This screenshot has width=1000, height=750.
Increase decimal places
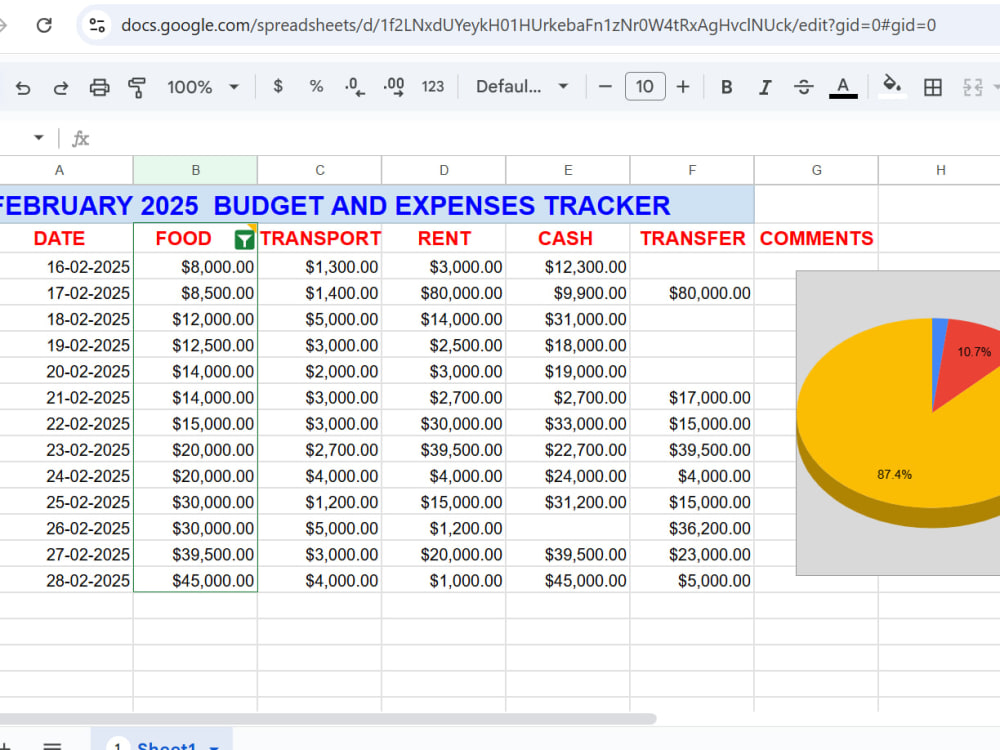pos(393,87)
